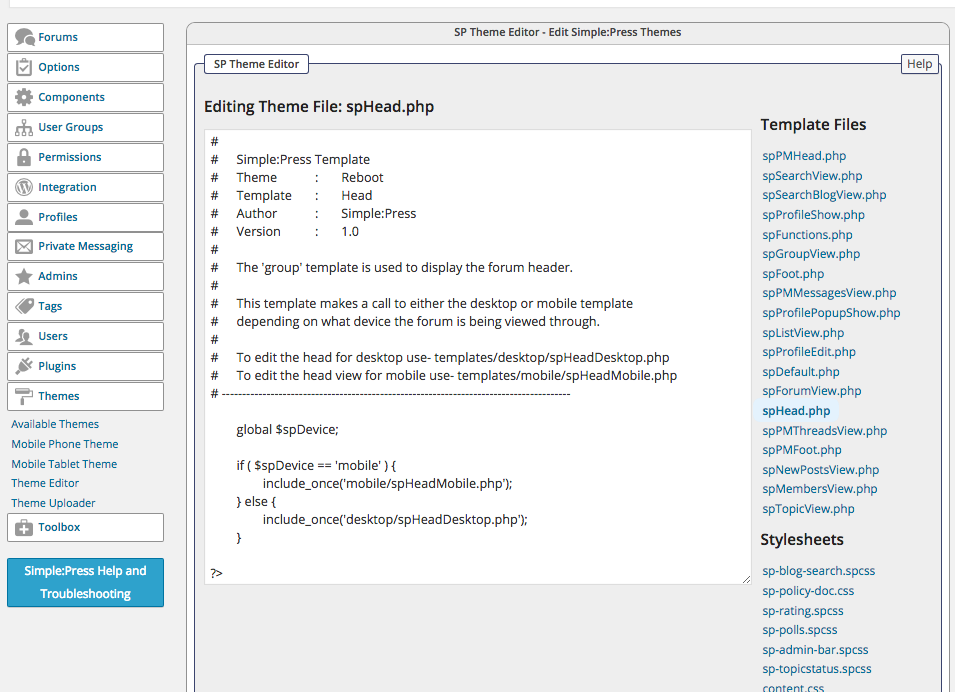Open spSearchBlogView.php template file

[824, 195]
